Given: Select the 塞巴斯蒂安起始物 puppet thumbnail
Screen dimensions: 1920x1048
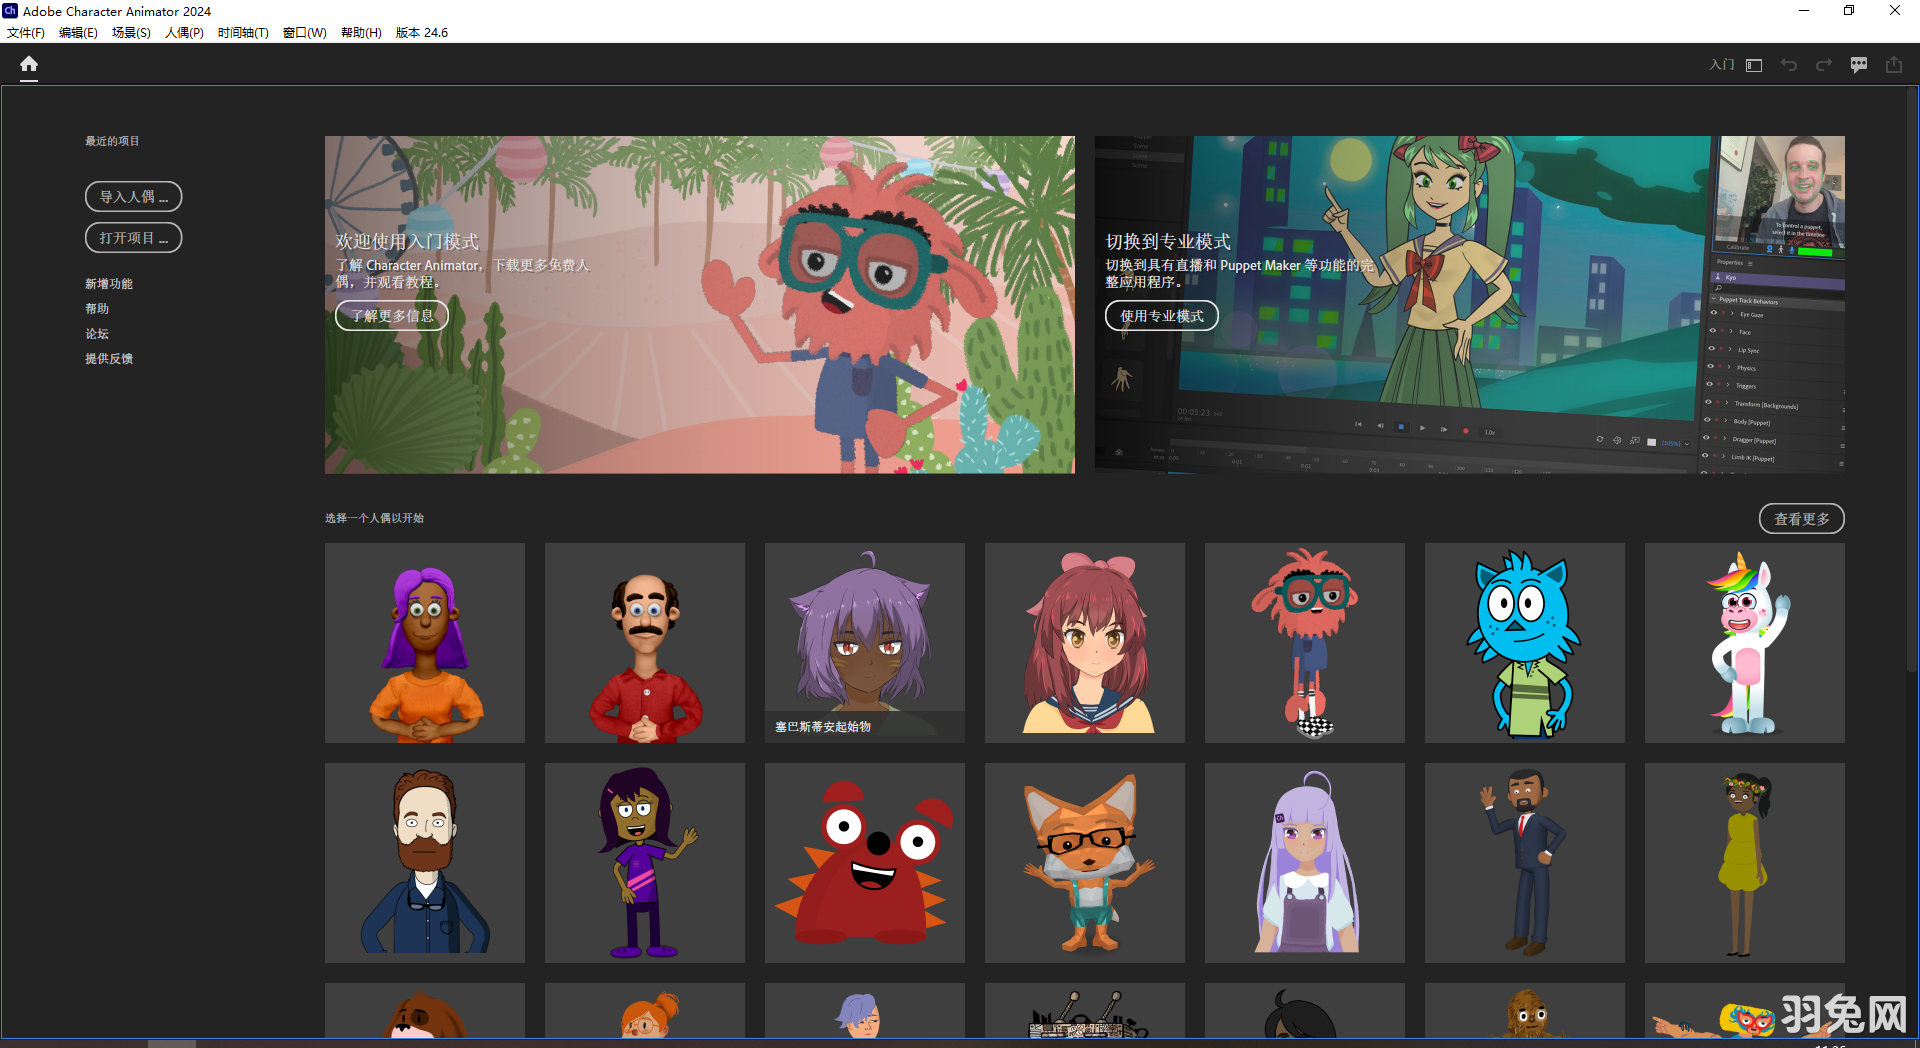Looking at the screenshot, I should [x=864, y=643].
